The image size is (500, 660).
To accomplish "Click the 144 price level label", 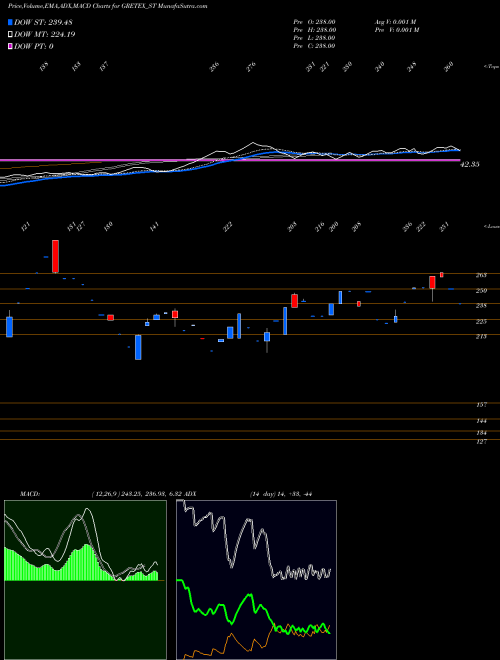I will [481, 421].
